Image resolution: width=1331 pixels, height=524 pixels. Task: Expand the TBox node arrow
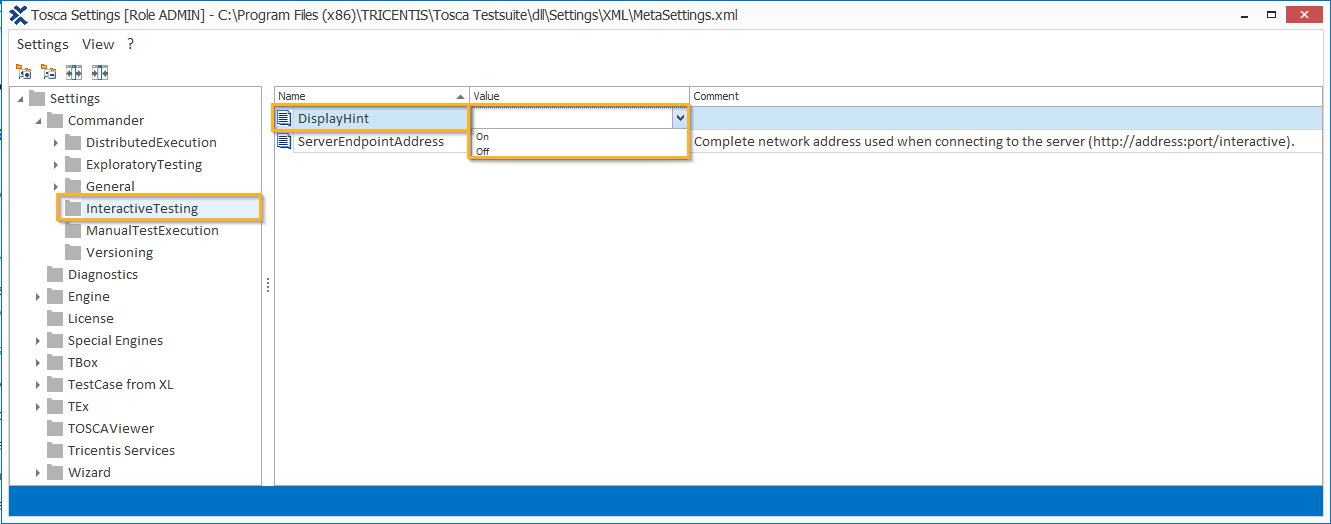pyautogui.click(x=38, y=362)
